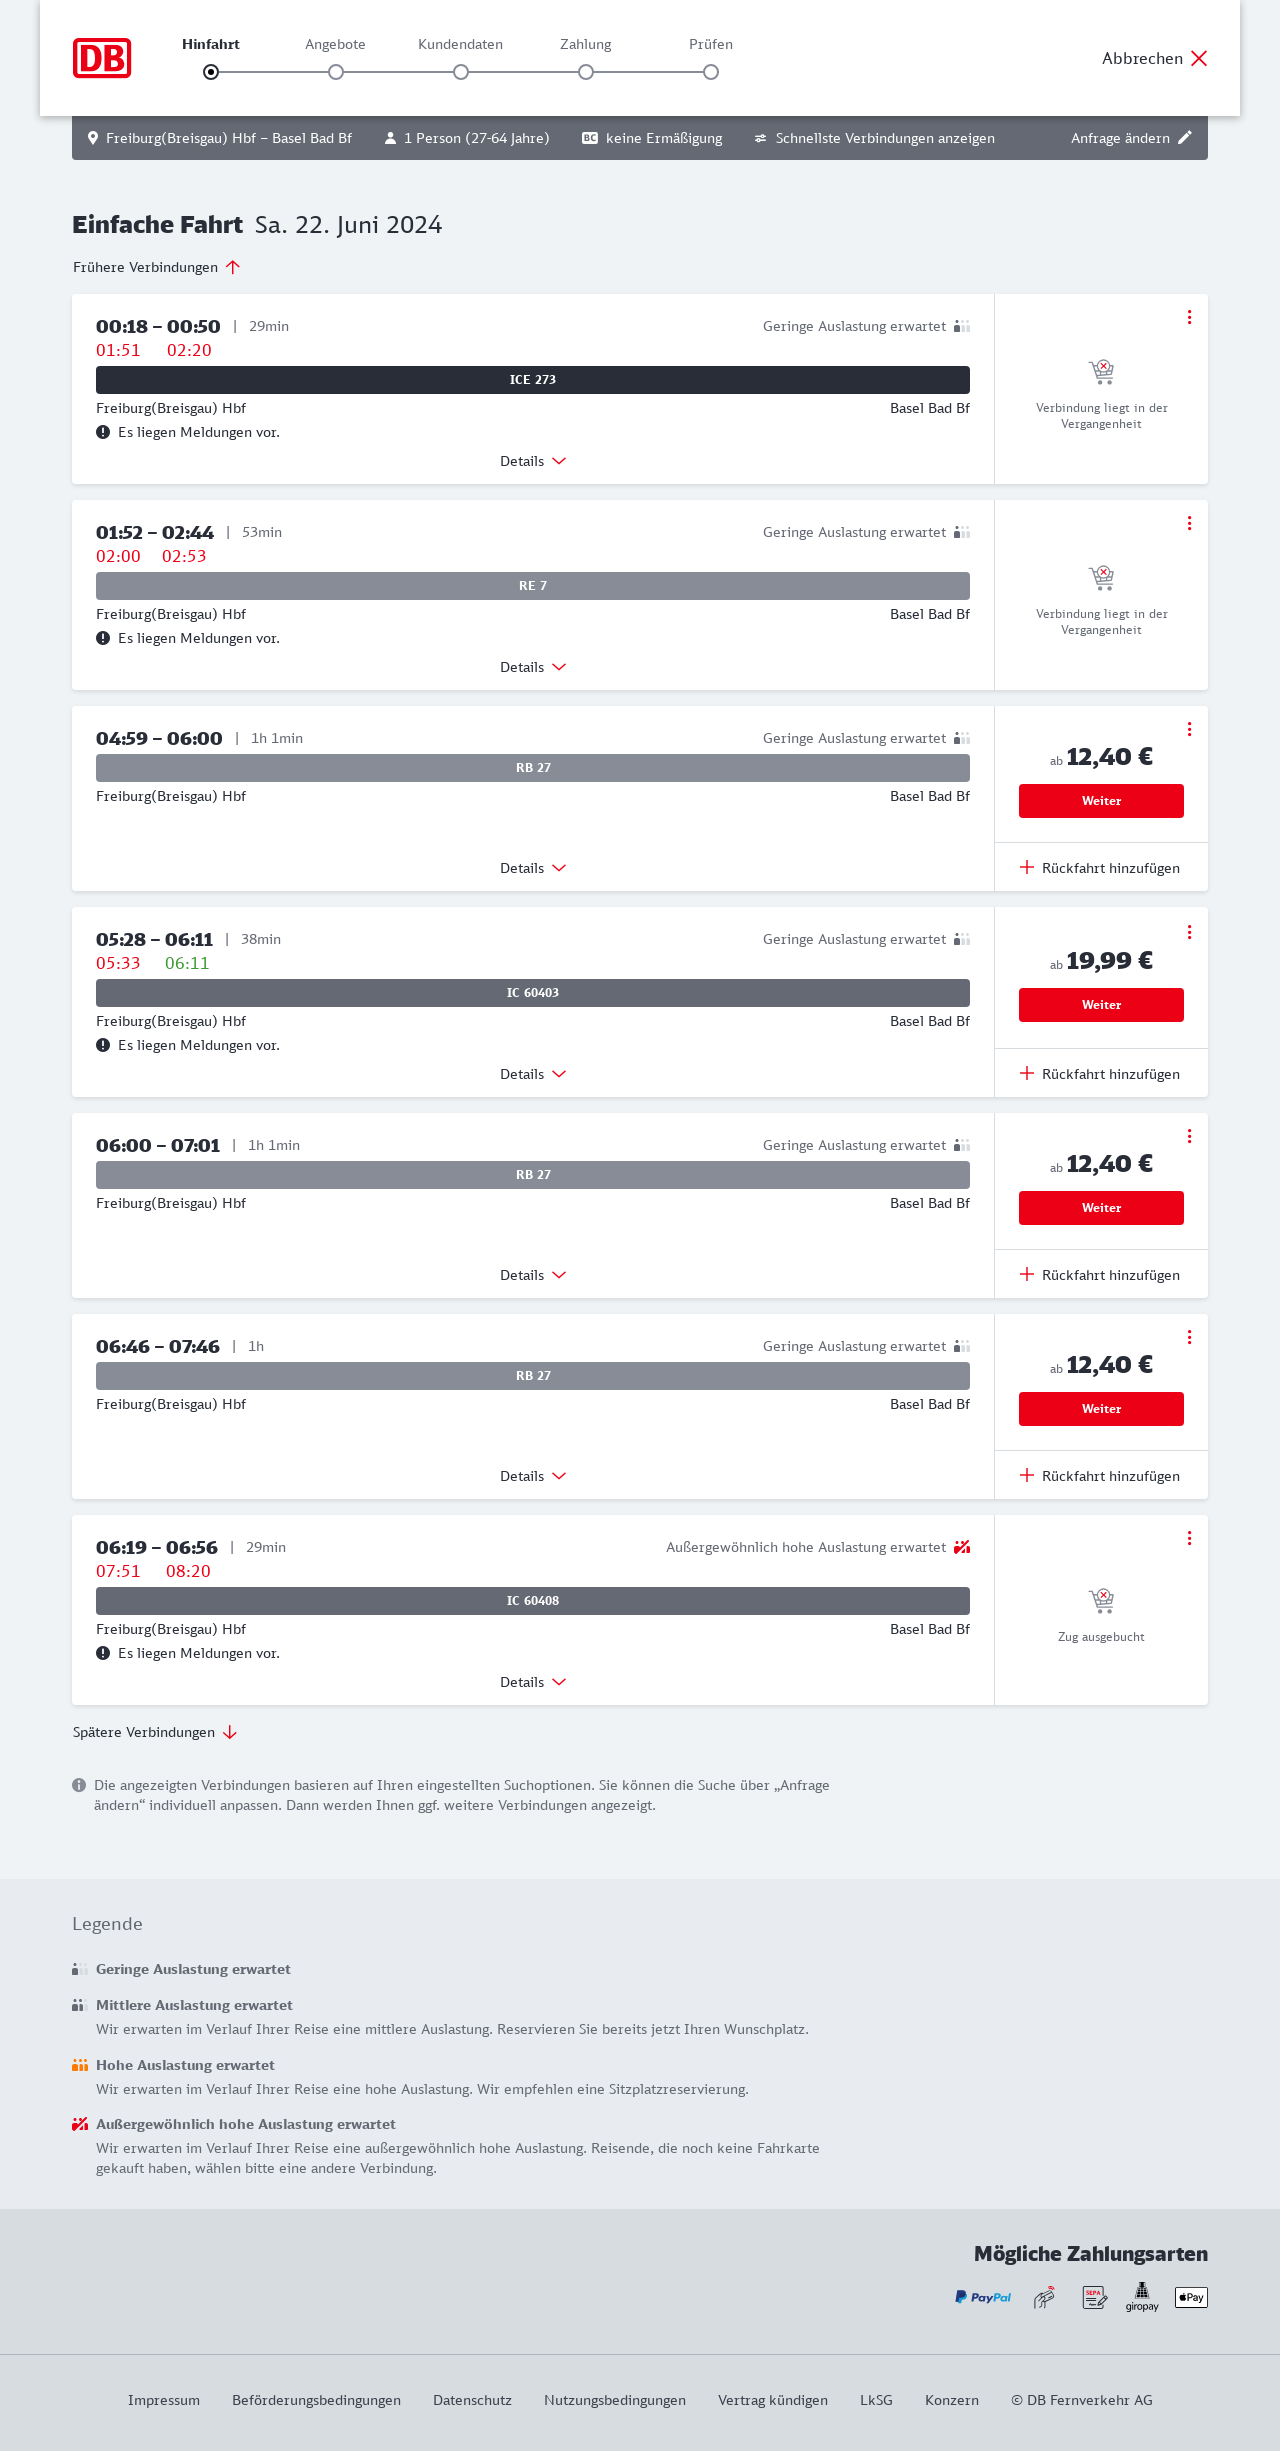Click Weiter for the 19,99 € IC connection
The image size is (1280, 2451).
[x=1101, y=1005]
